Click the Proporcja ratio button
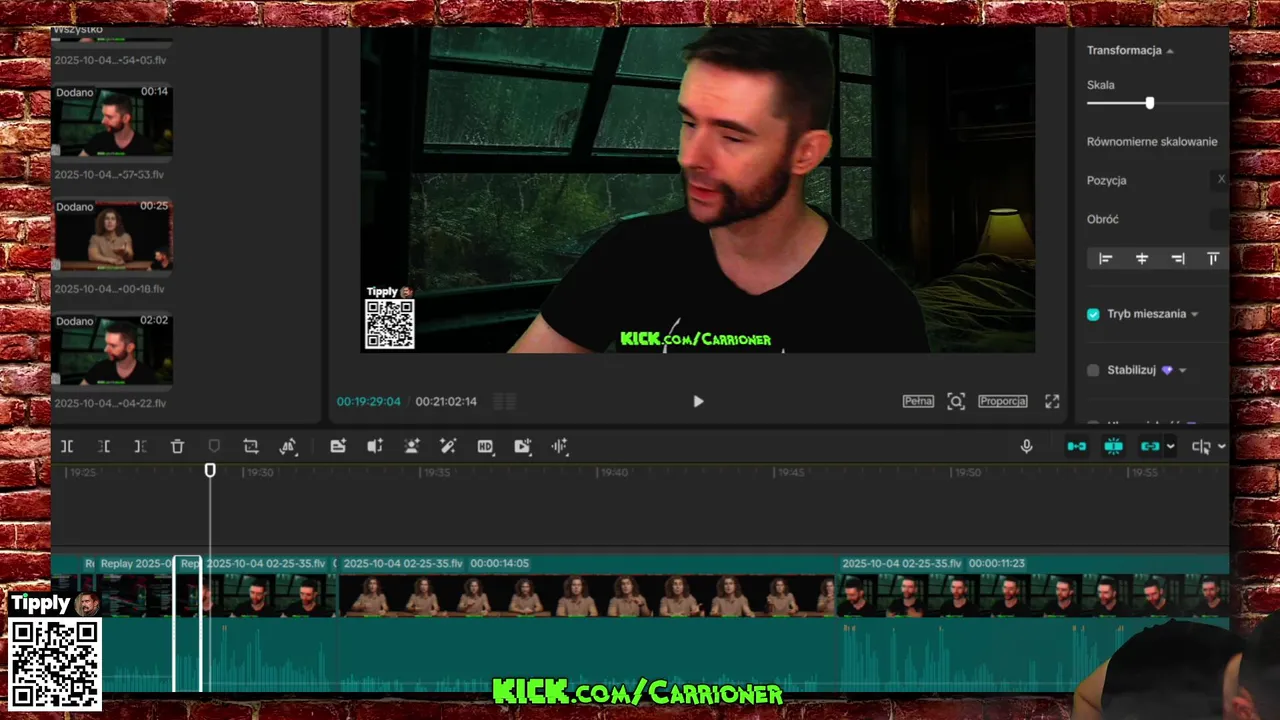The image size is (1280, 720). (1003, 401)
